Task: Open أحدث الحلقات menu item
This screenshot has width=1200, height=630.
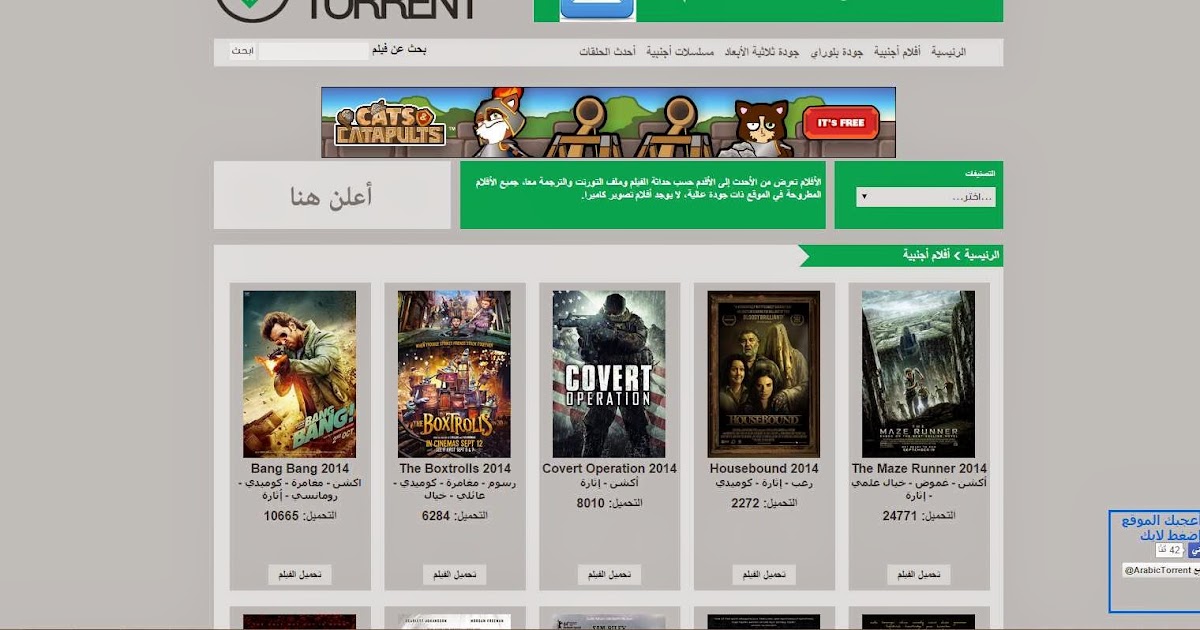Action: (x=607, y=51)
